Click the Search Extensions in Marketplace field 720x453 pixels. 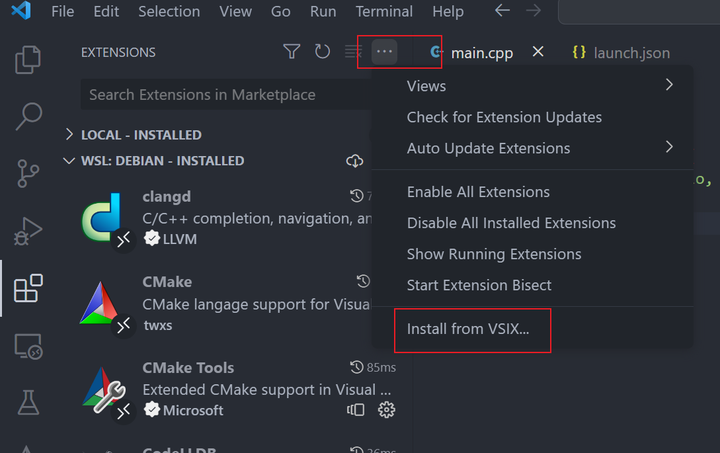click(226, 95)
